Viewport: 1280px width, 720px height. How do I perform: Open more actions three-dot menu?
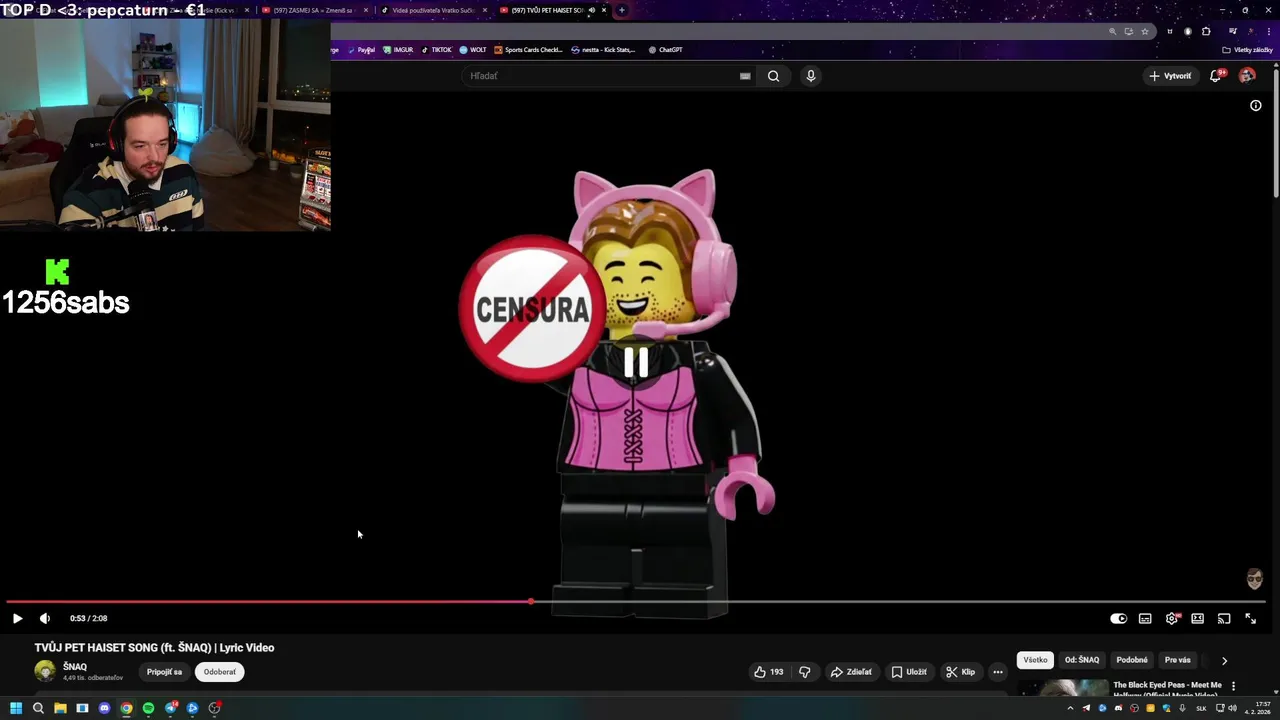pos(998,672)
